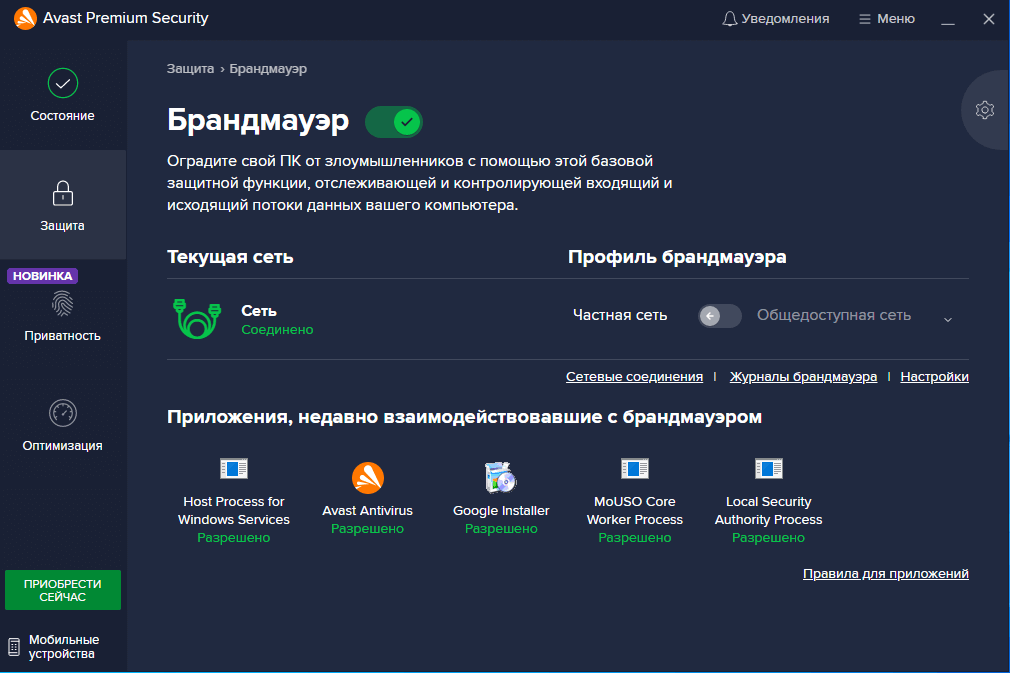Toggle private/public network profile switch

tap(719, 316)
